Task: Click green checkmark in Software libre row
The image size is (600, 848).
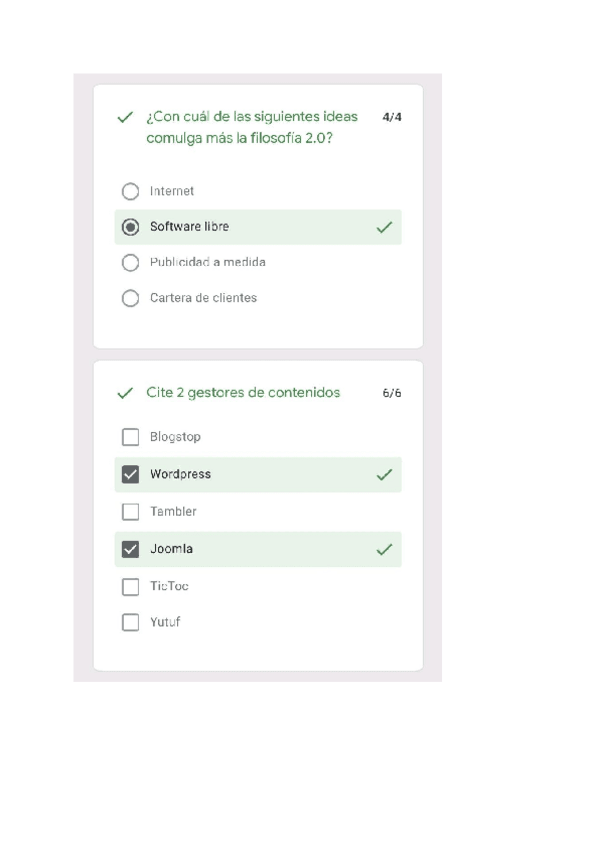Action: 384,228
